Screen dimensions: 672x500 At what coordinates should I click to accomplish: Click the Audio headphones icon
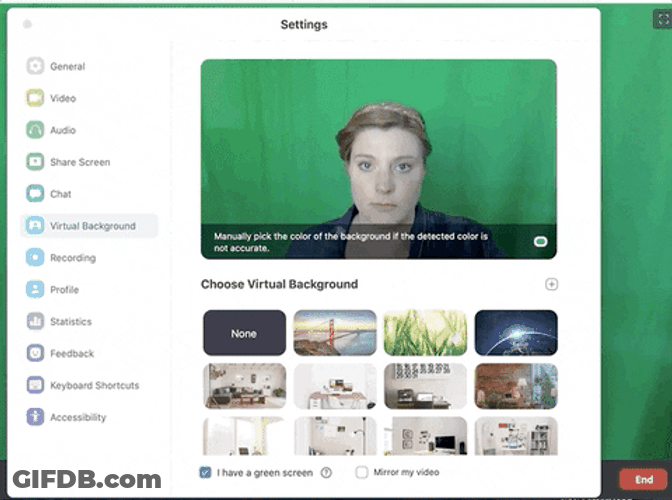35,130
